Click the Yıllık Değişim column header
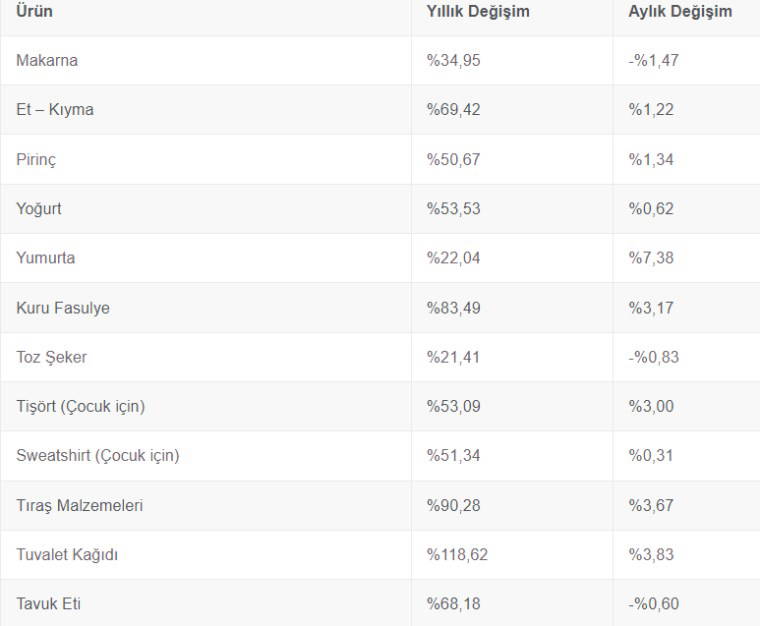Screen dimensions: 760x626 point(478,12)
